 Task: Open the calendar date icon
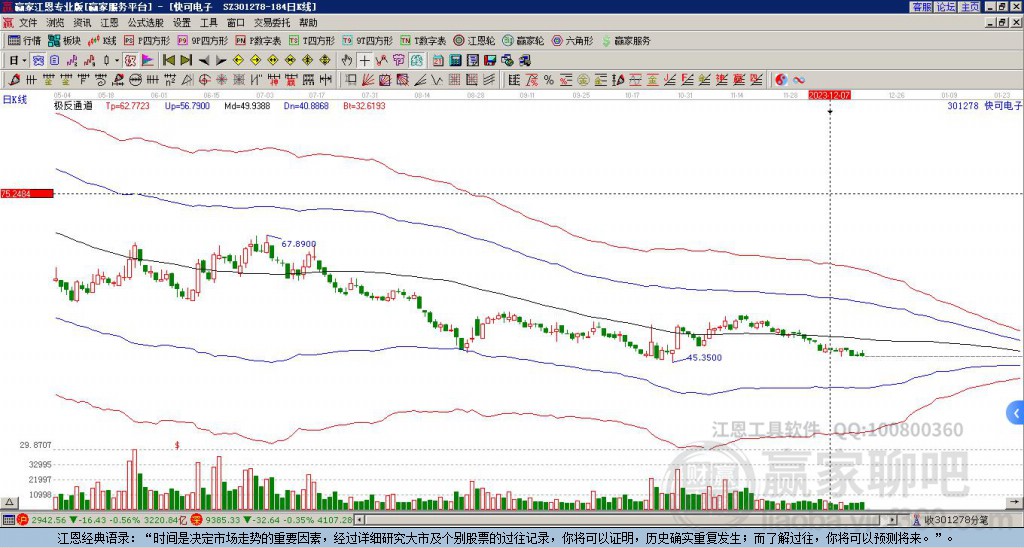(438, 61)
